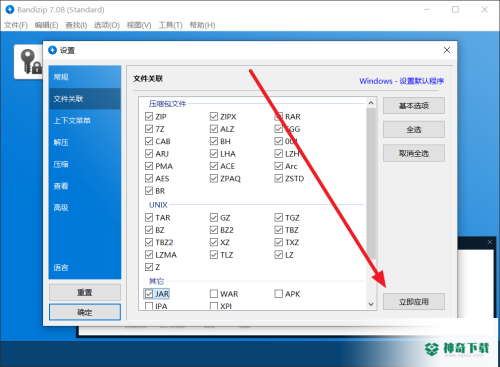Uncheck the ALZ checkbox
This screenshot has width=500, height=367.
click(214, 129)
